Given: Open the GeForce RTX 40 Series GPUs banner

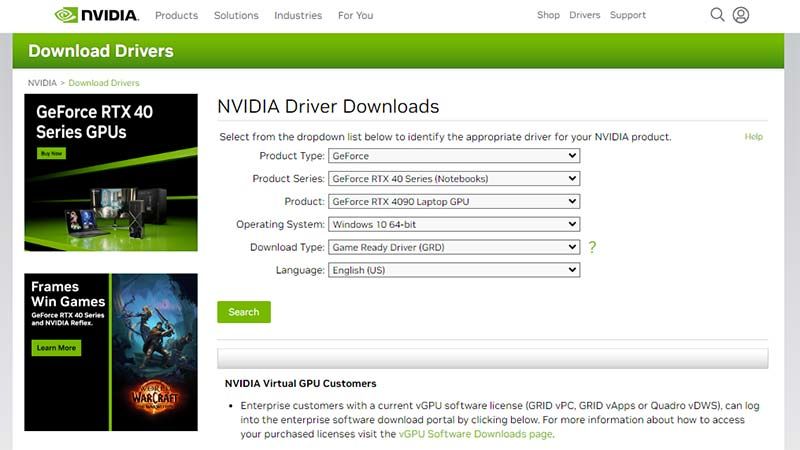Looking at the screenshot, I should click(x=111, y=172).
